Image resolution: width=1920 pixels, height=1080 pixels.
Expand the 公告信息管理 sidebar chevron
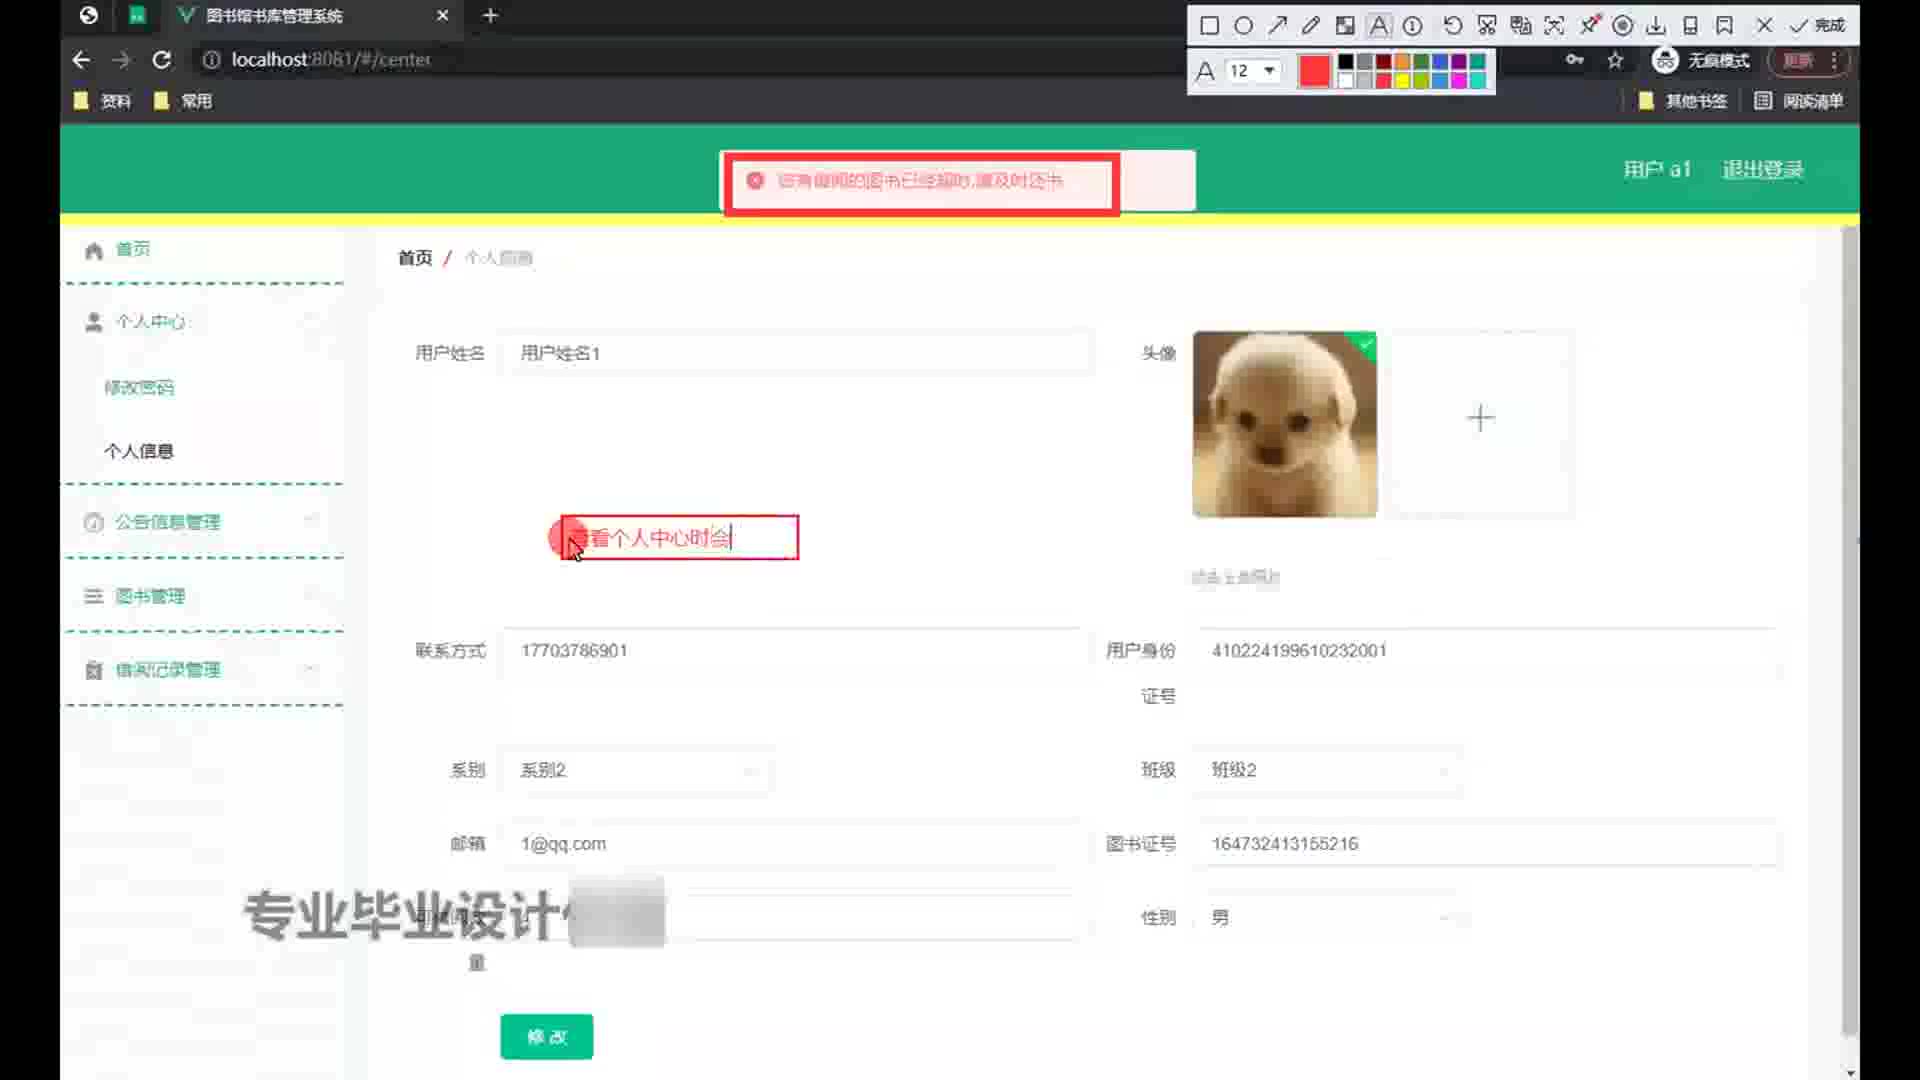tap(311, 521)
